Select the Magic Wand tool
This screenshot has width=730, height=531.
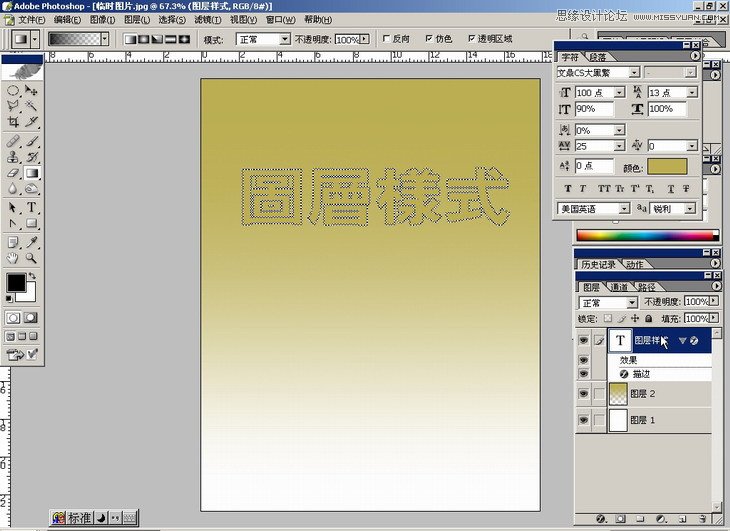(31, 106)
